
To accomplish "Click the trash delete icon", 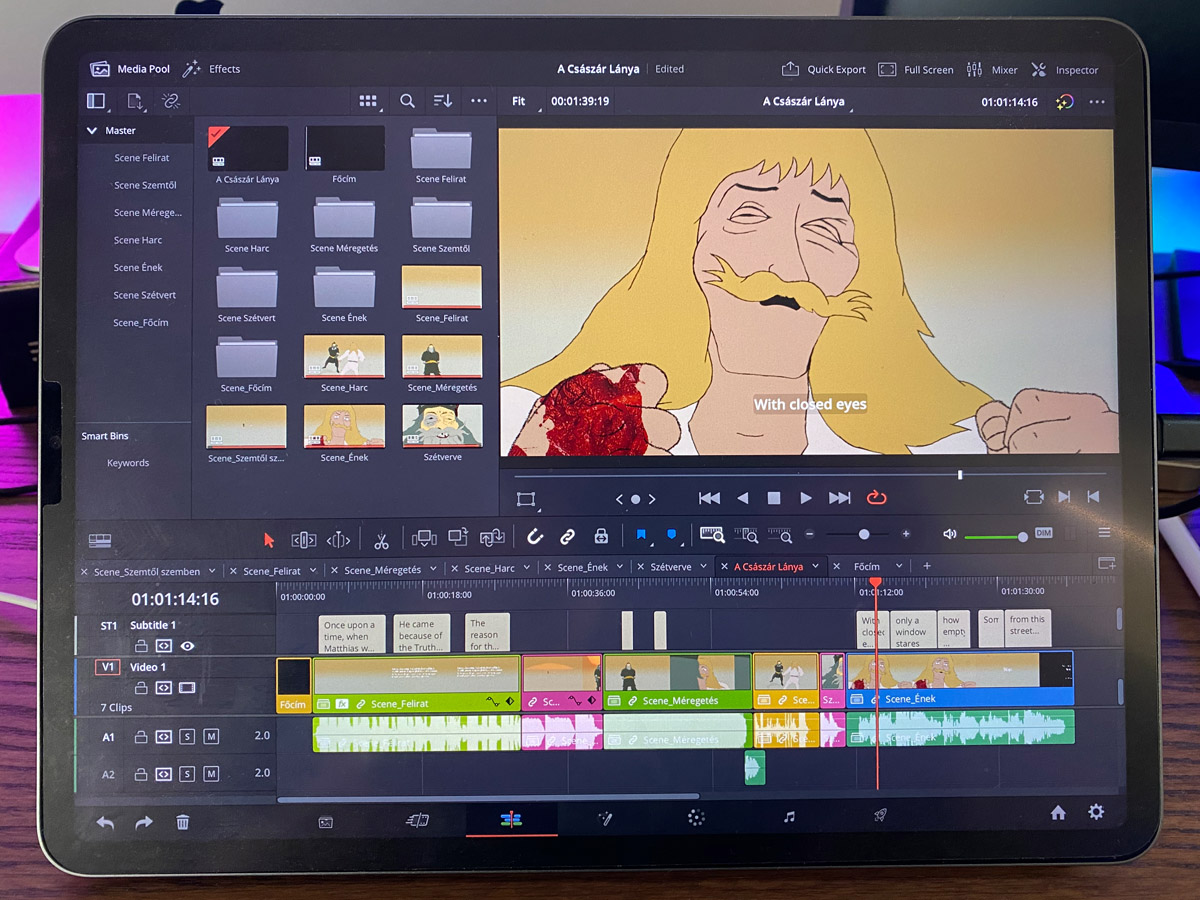I will [x=182, y=822].
